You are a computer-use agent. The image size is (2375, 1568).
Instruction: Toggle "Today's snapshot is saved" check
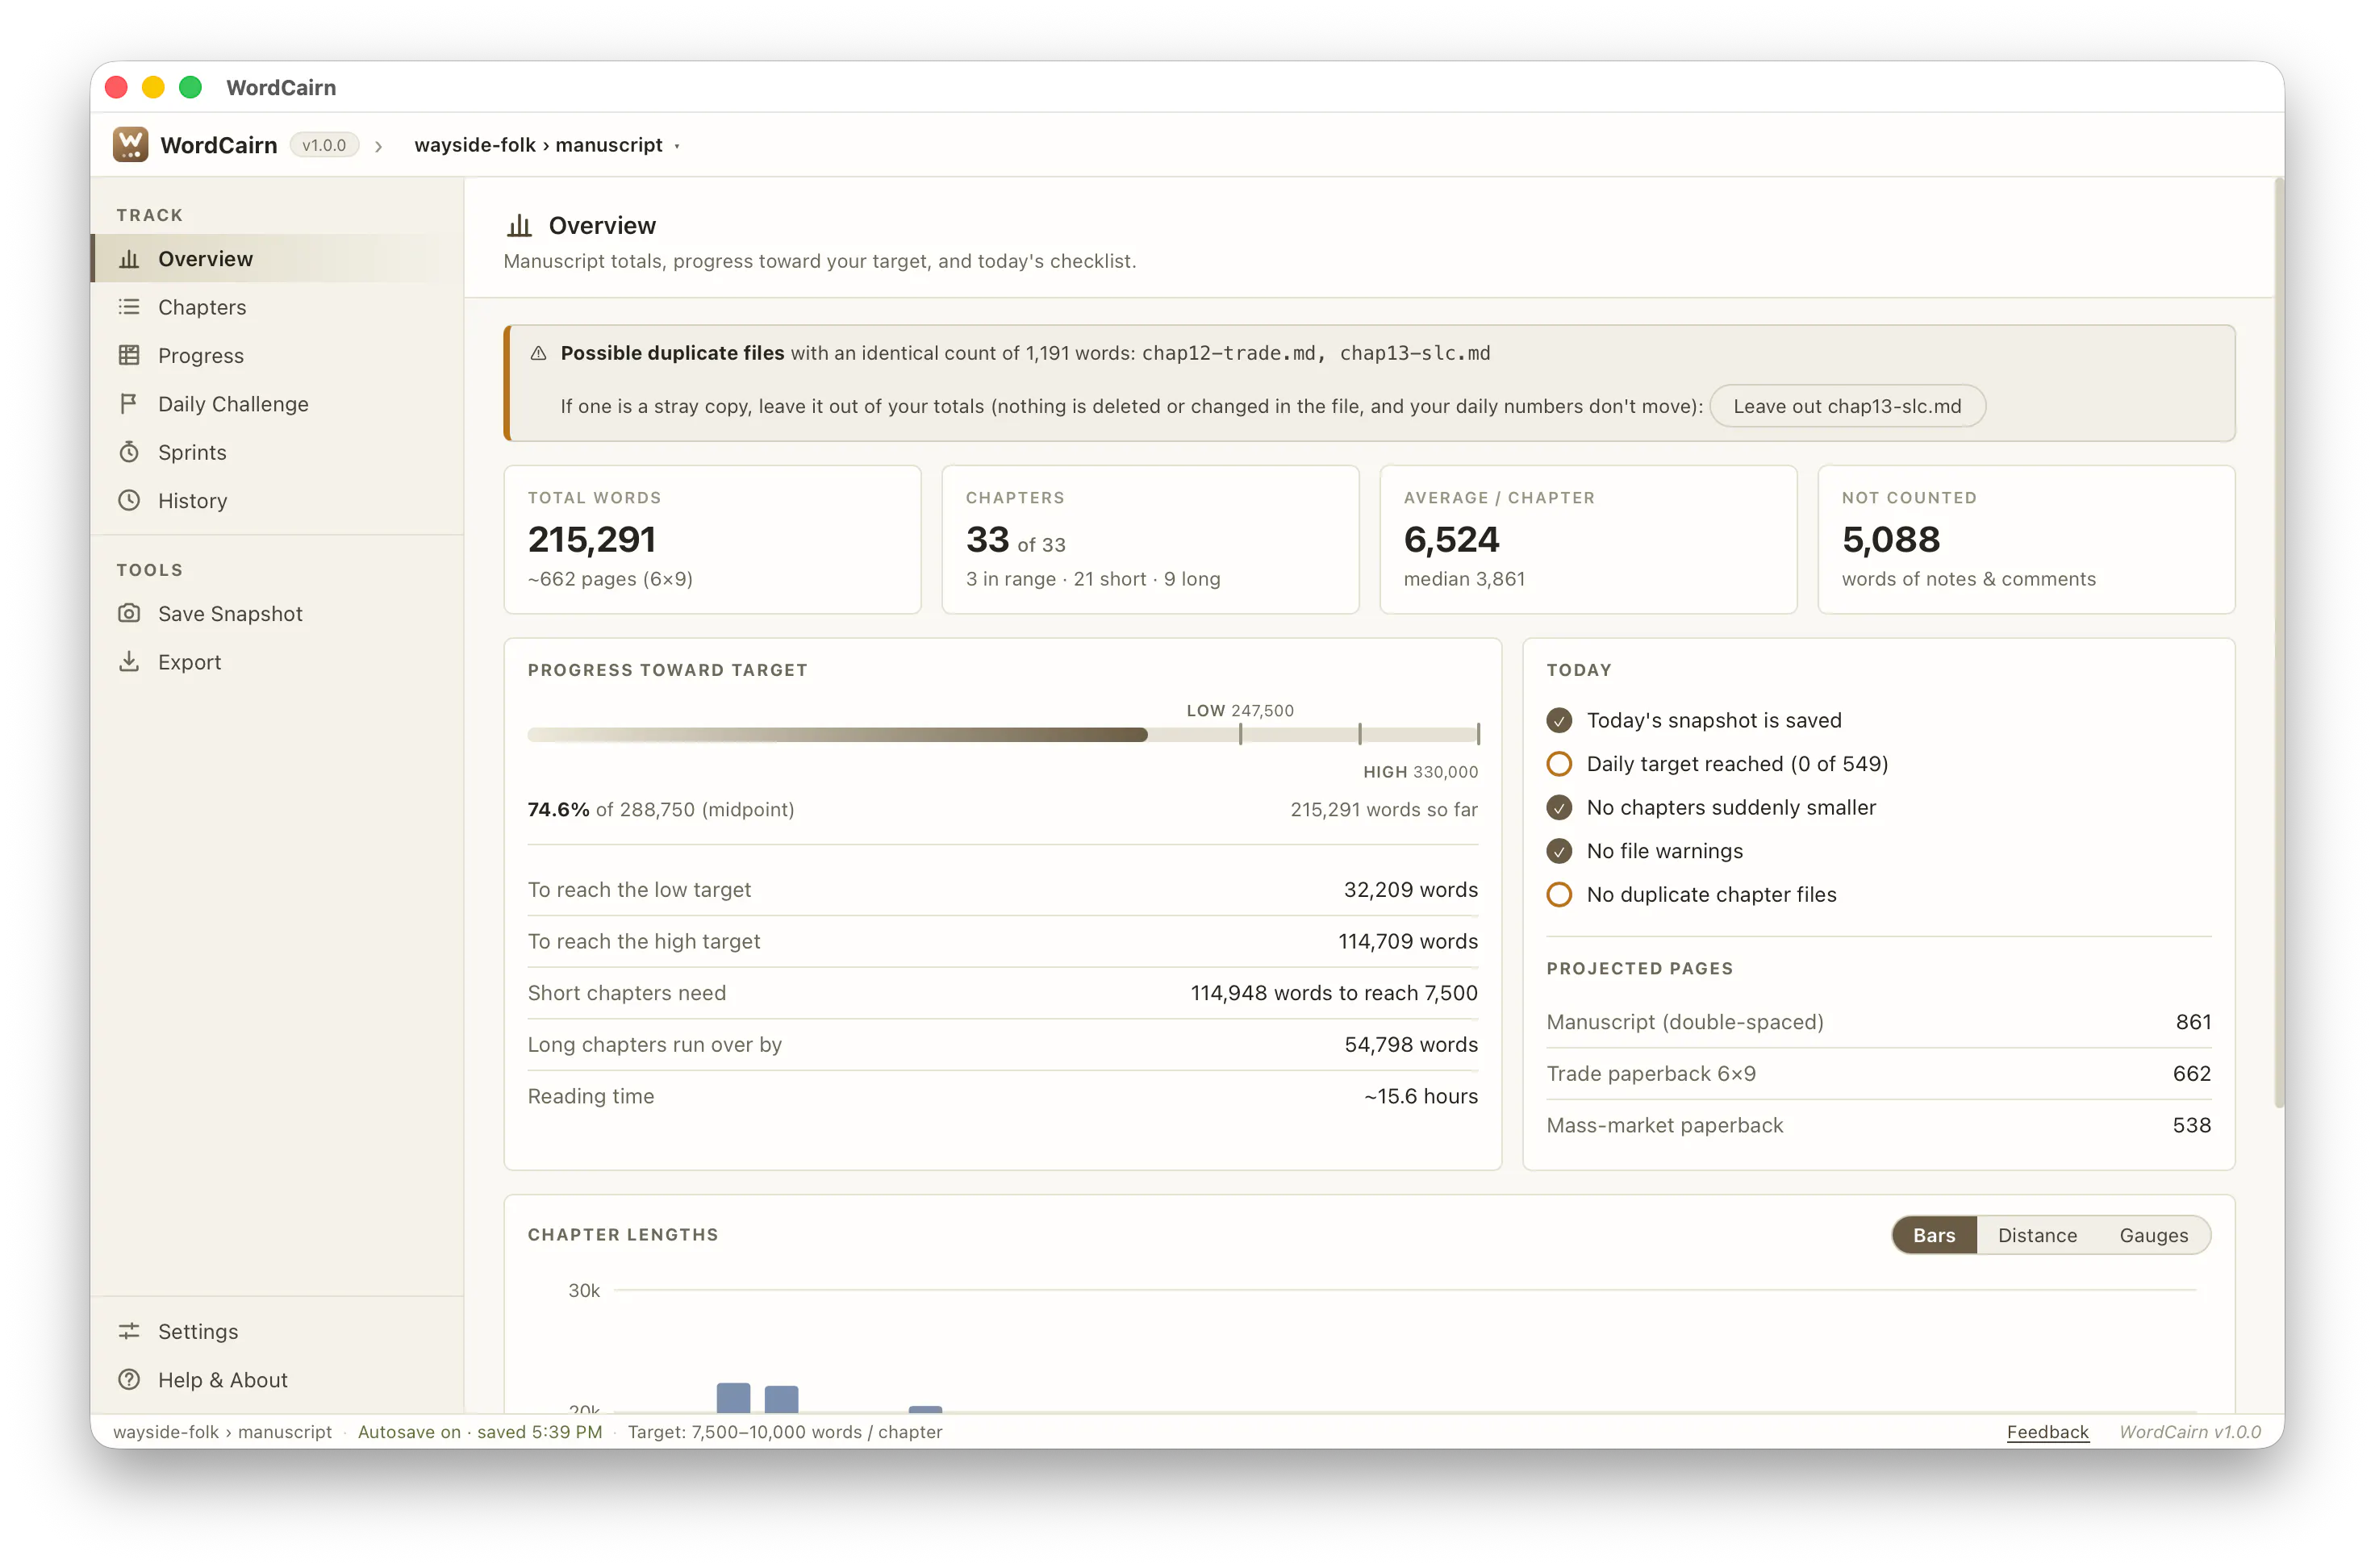(1559, 720)
